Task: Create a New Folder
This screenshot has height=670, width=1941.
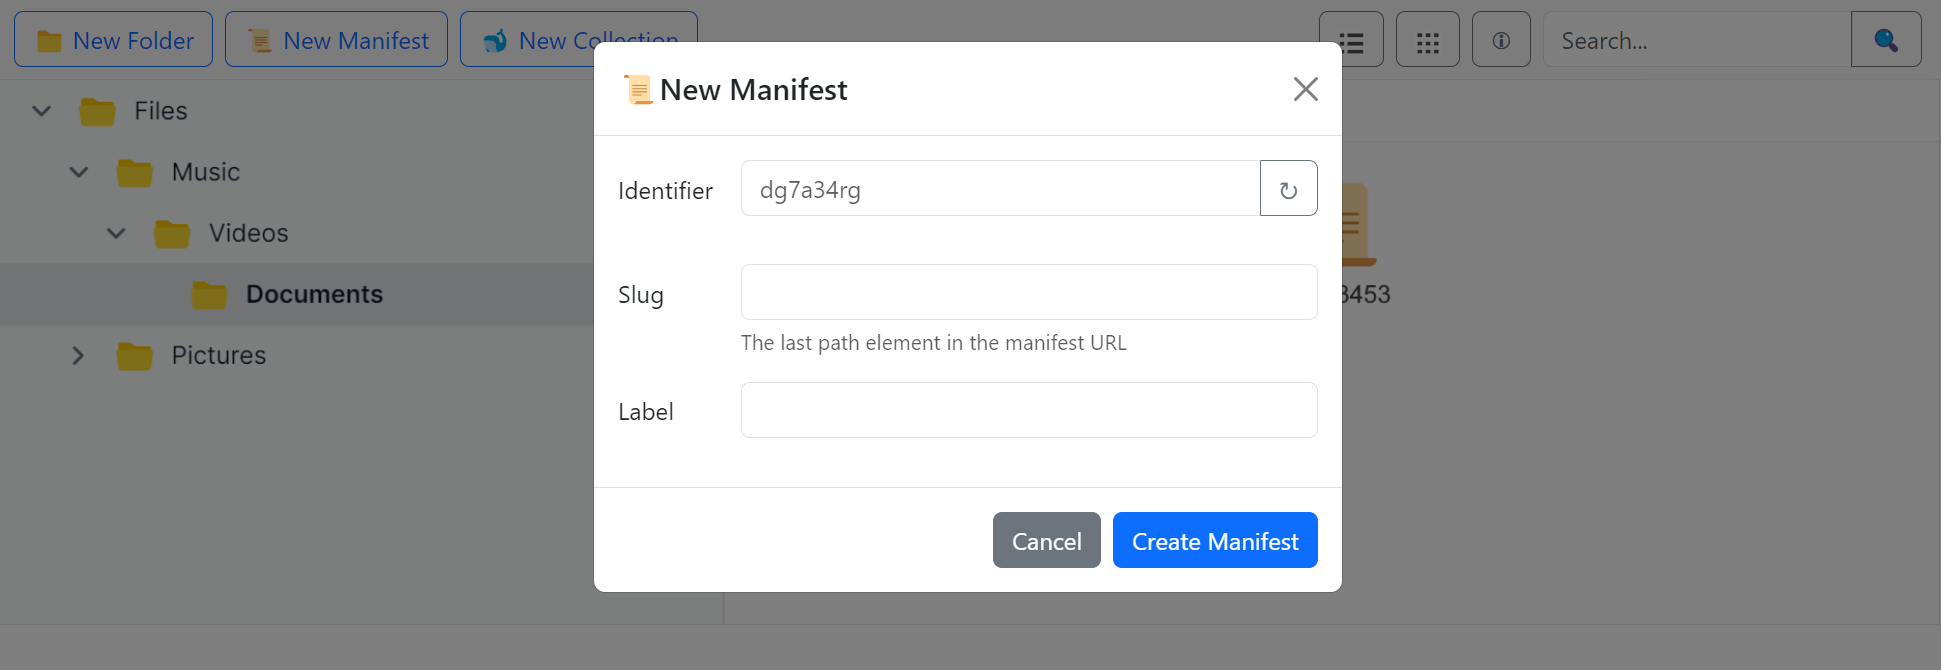Action: 113,40
